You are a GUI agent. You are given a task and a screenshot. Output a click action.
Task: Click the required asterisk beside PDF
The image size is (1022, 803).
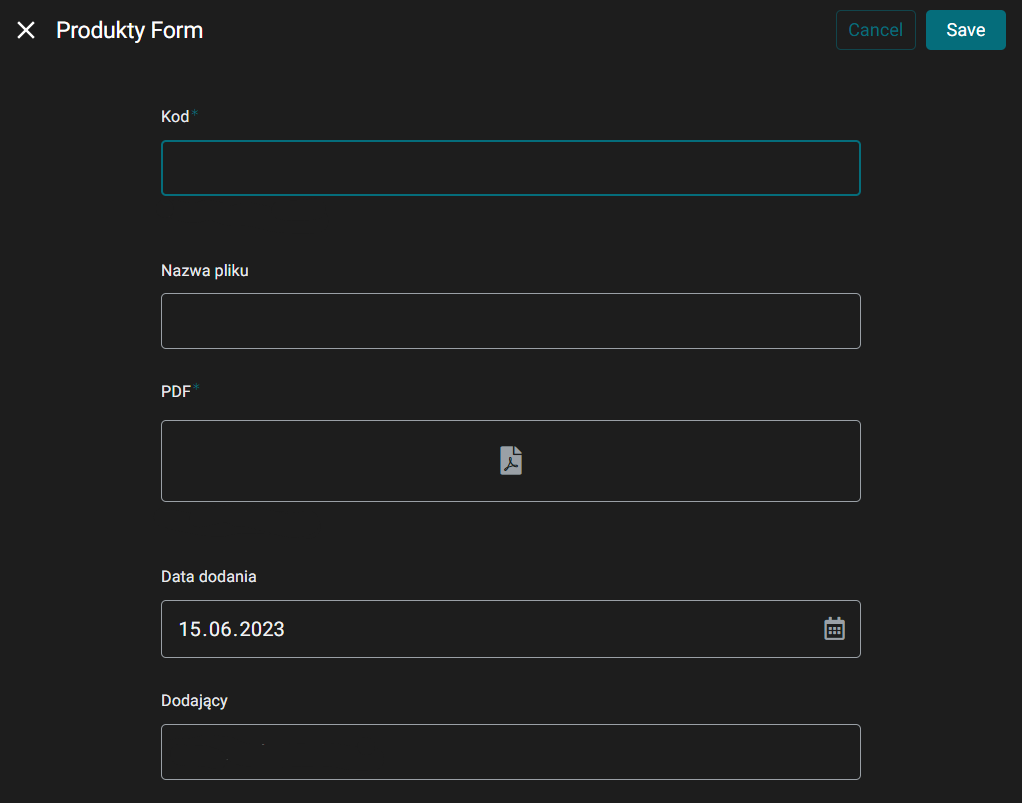(x=196, y=388)
